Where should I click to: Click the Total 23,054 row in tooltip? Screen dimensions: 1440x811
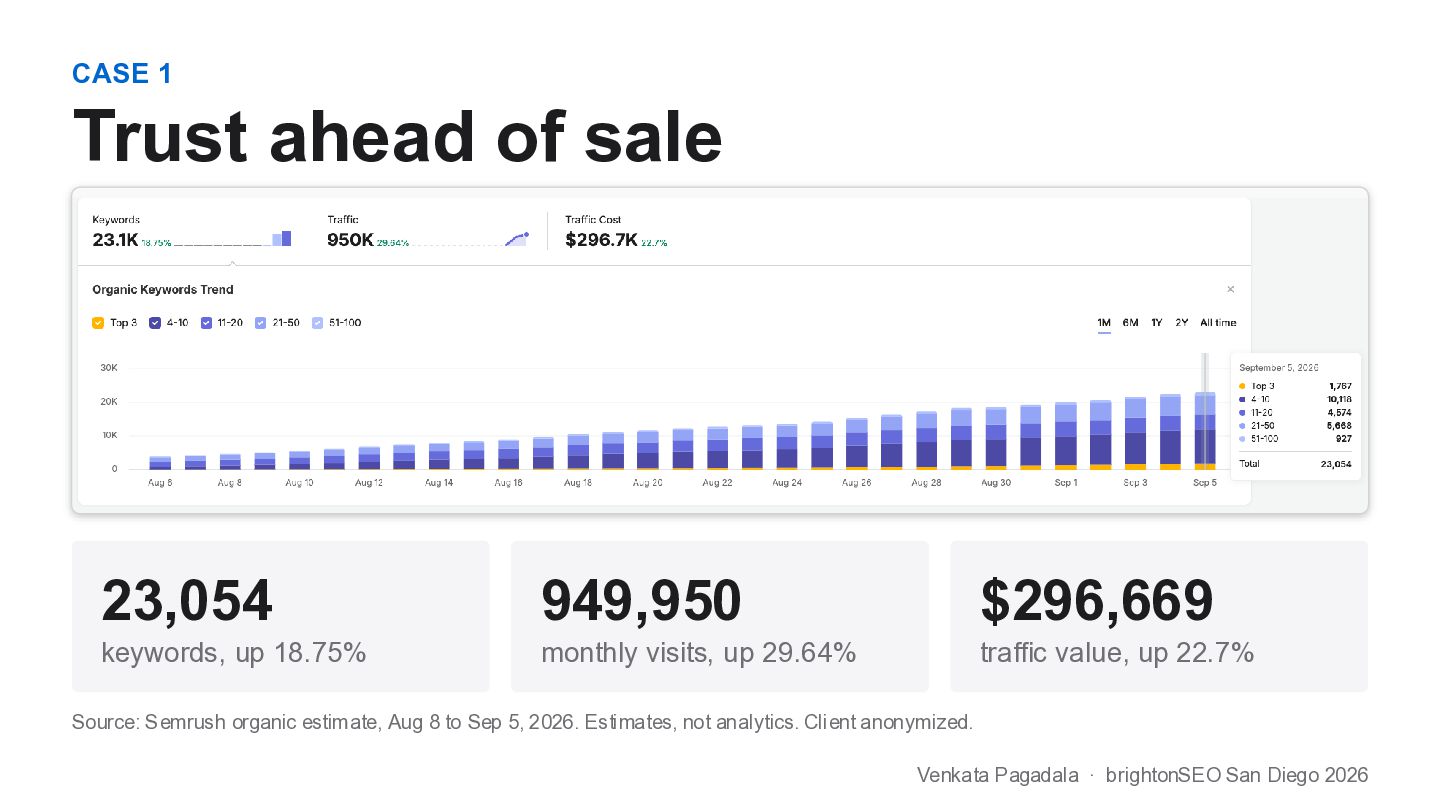click(1295, 464)
